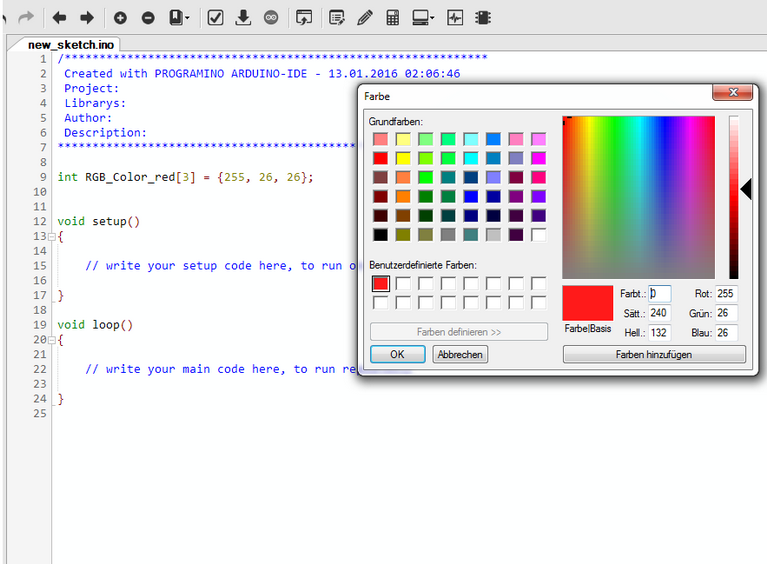The image size is (767, 564).
Task: Click the '// write your main code' comment
Action: coord(221,369)
